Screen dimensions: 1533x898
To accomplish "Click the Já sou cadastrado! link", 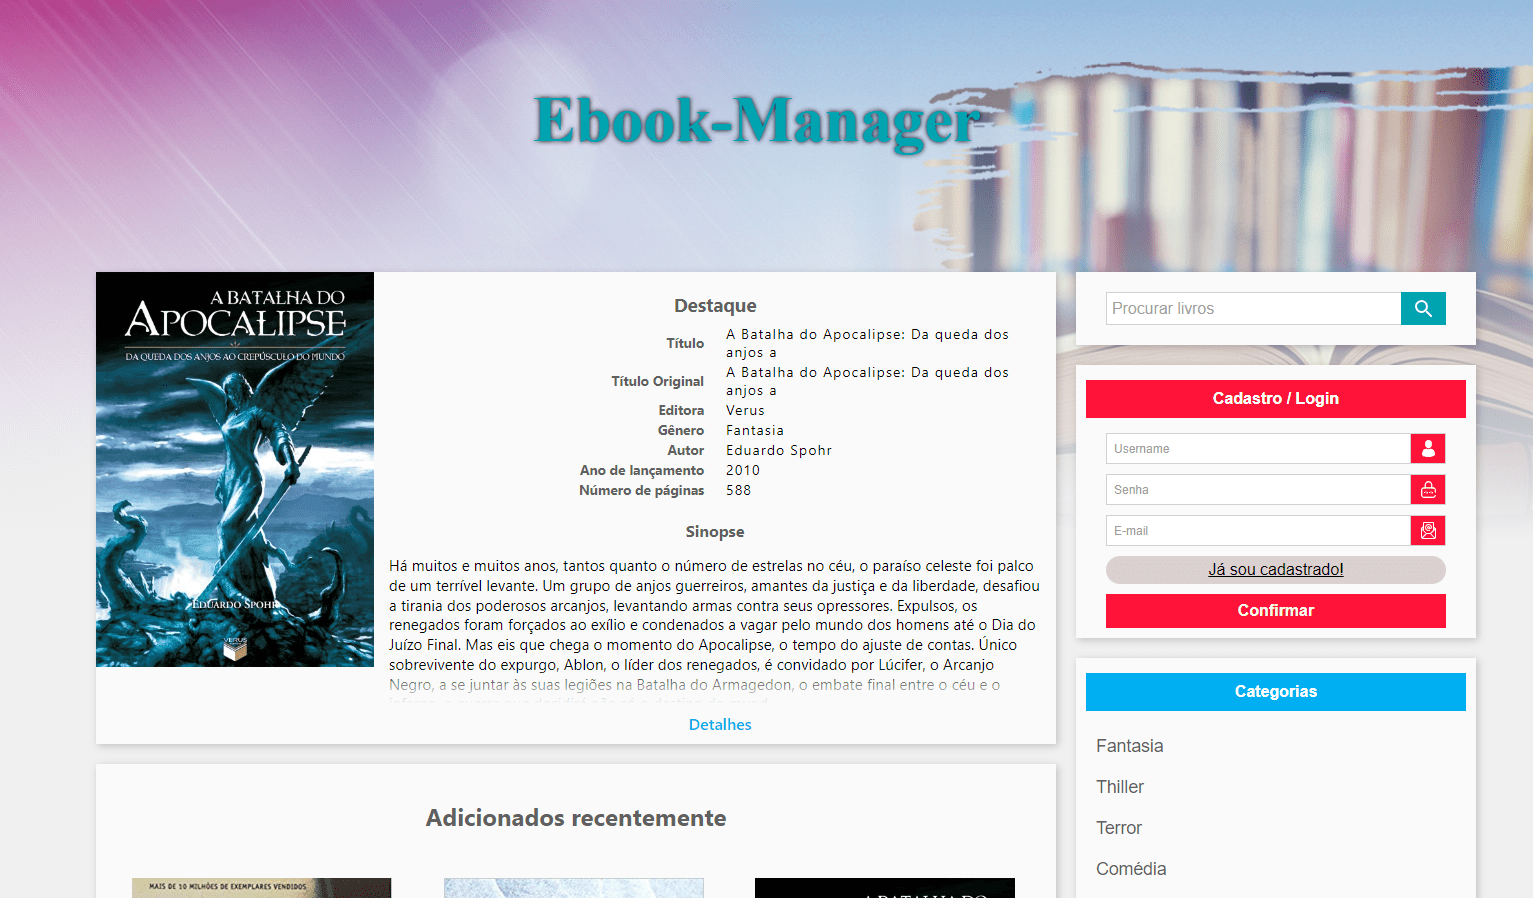I will click(x=1275, y=570).
